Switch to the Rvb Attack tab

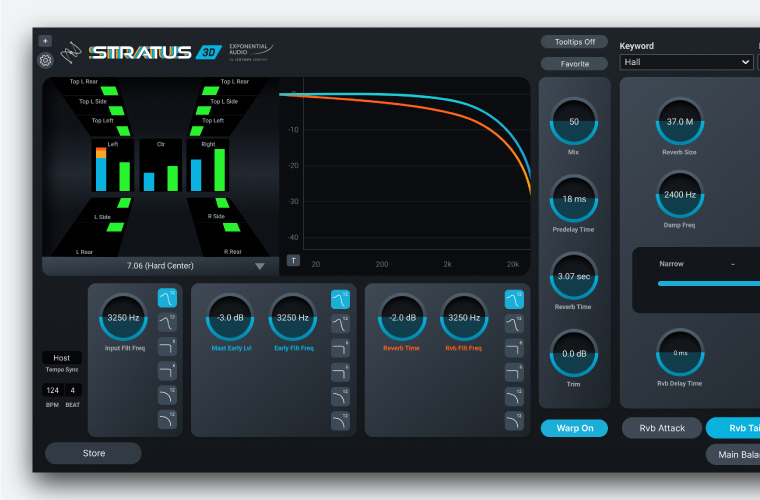tap(661, 428)
